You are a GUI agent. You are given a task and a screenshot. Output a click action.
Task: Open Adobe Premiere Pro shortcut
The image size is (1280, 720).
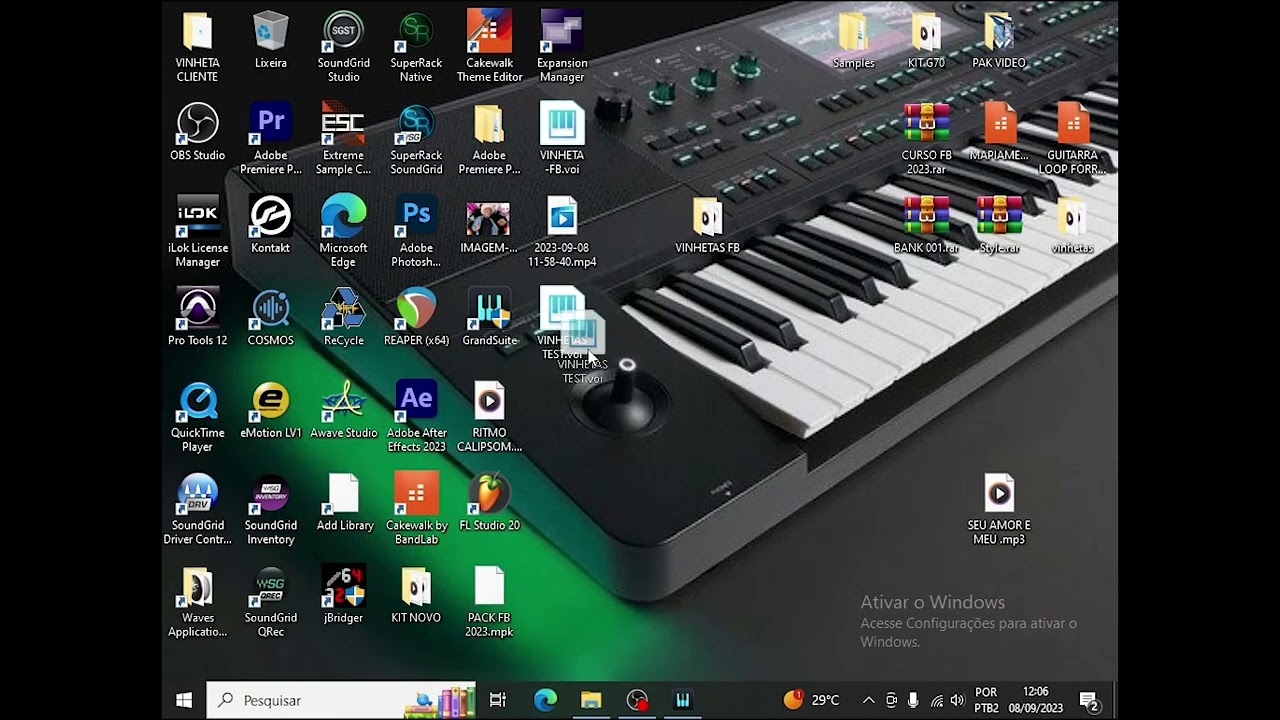pyautogui.click(x=270, y=139)
